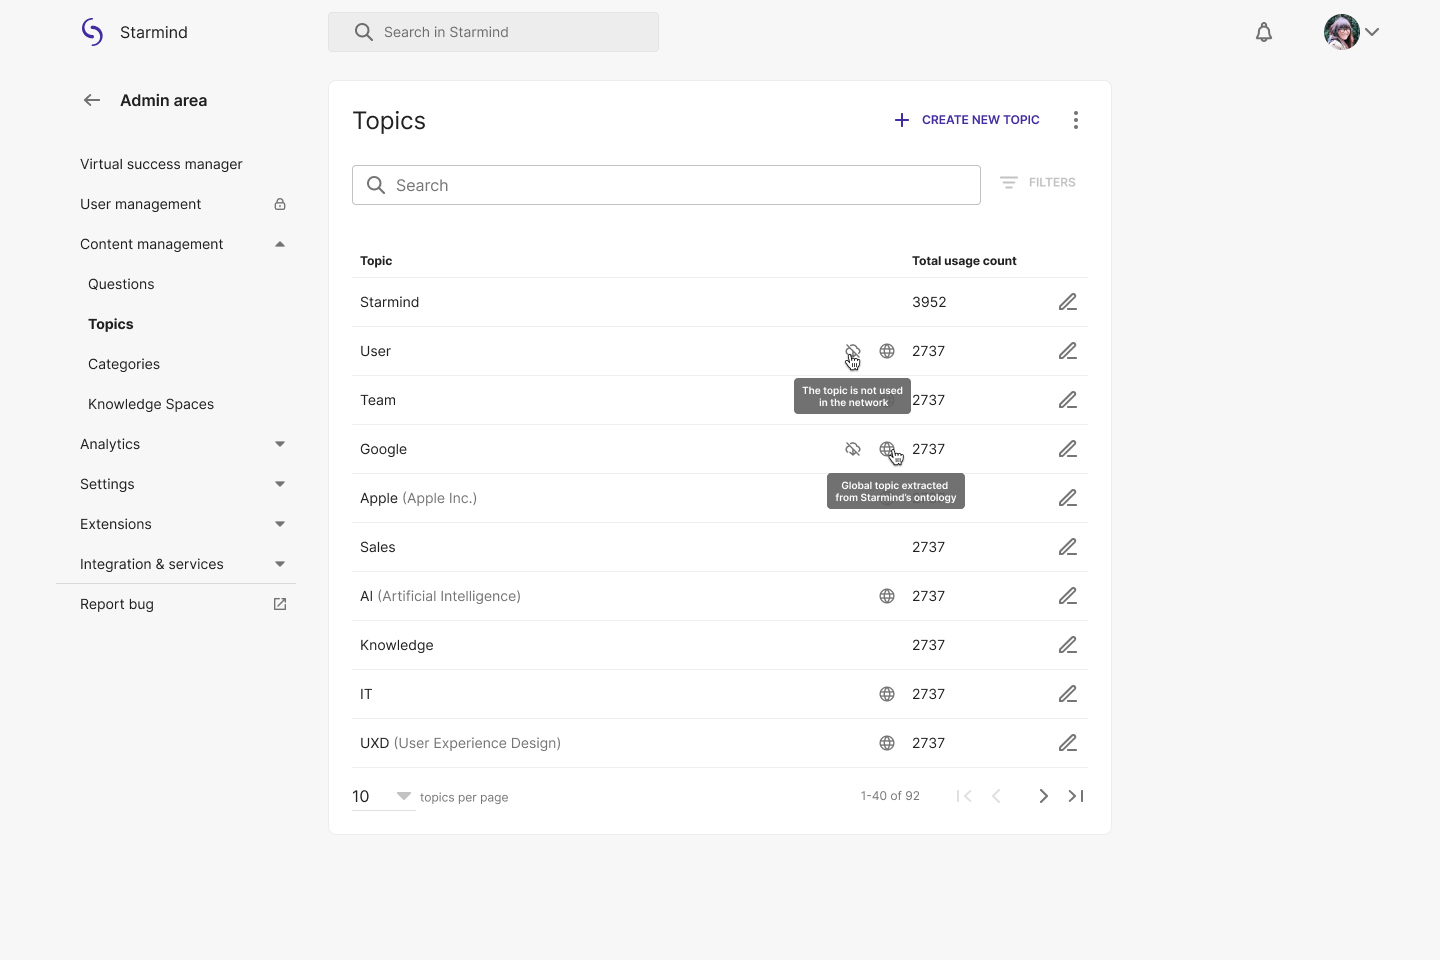Click the Starmind topic name

(390, 302)
